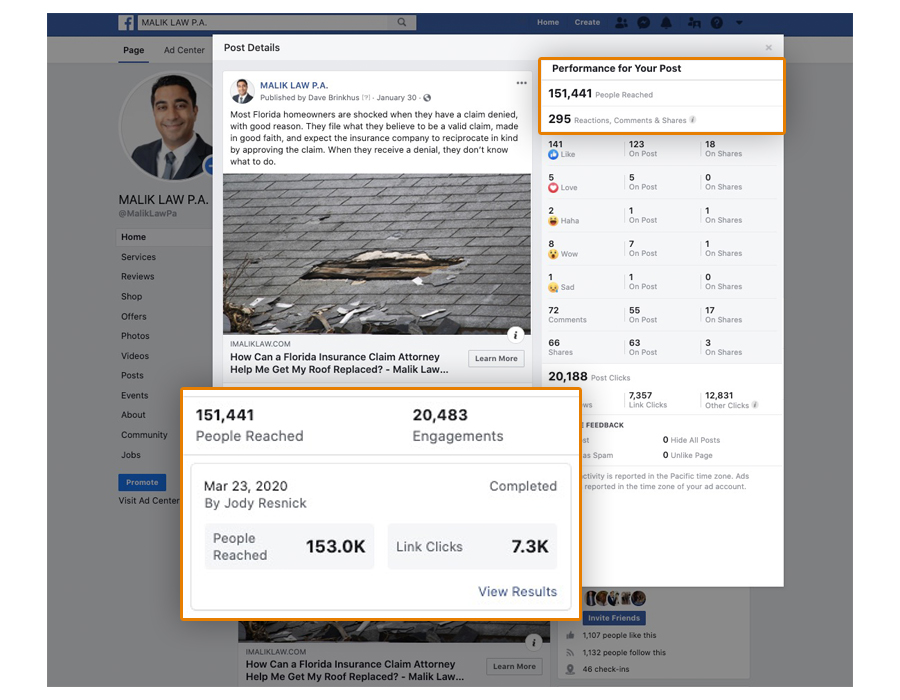Viewport: 900px width, 700px height.
Task: Open friend requests icon in top bar
Action: 621,22
